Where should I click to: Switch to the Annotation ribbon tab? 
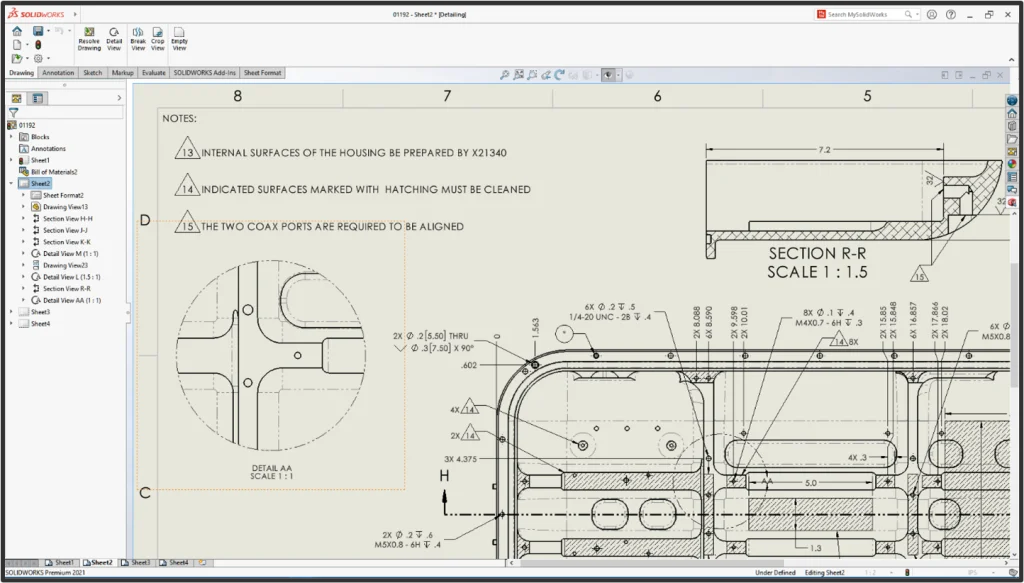58,73
